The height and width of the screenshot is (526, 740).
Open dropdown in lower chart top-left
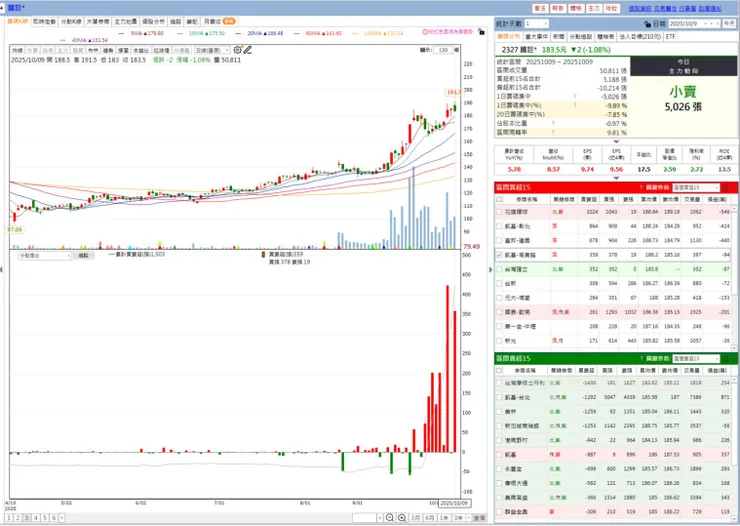[45, 256]
